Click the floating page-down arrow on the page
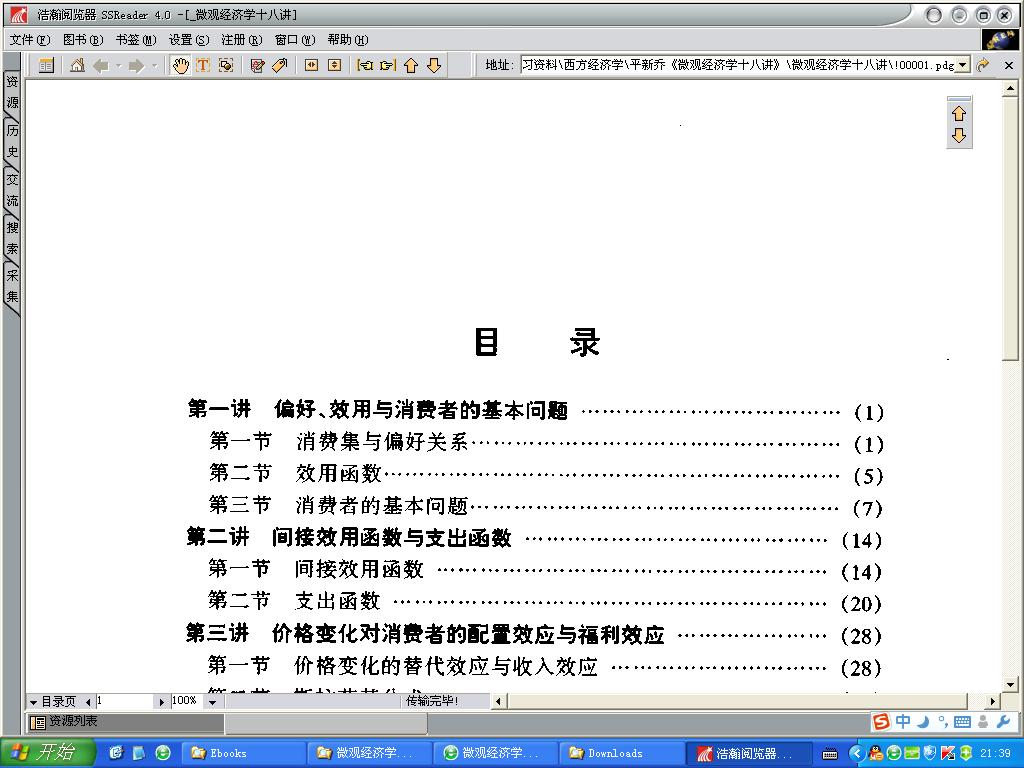Viewport: 1024px width, 768px height. click(959, 135)
